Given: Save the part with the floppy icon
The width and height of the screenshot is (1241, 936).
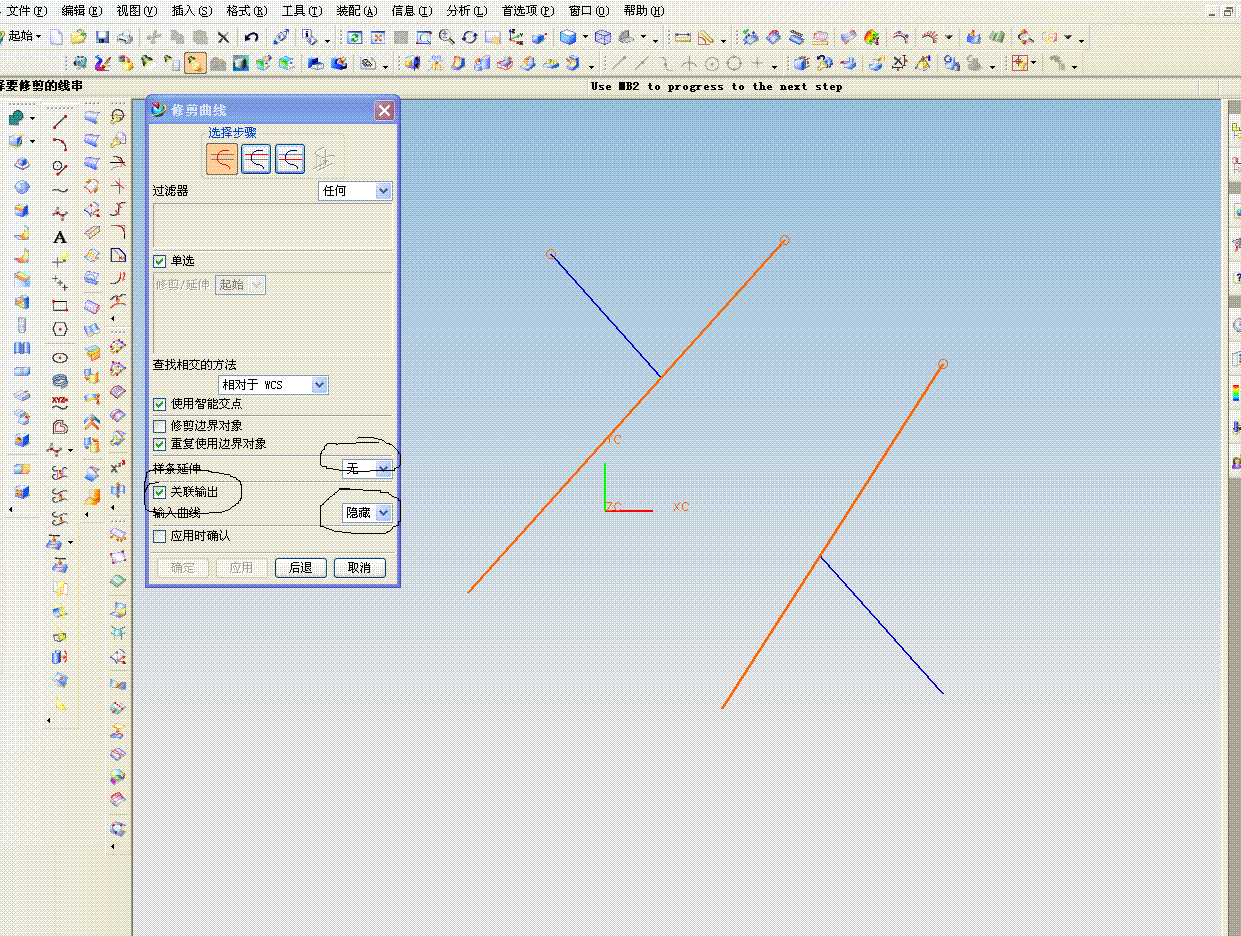Looking at the screenshot, I should tap(102, 38).
